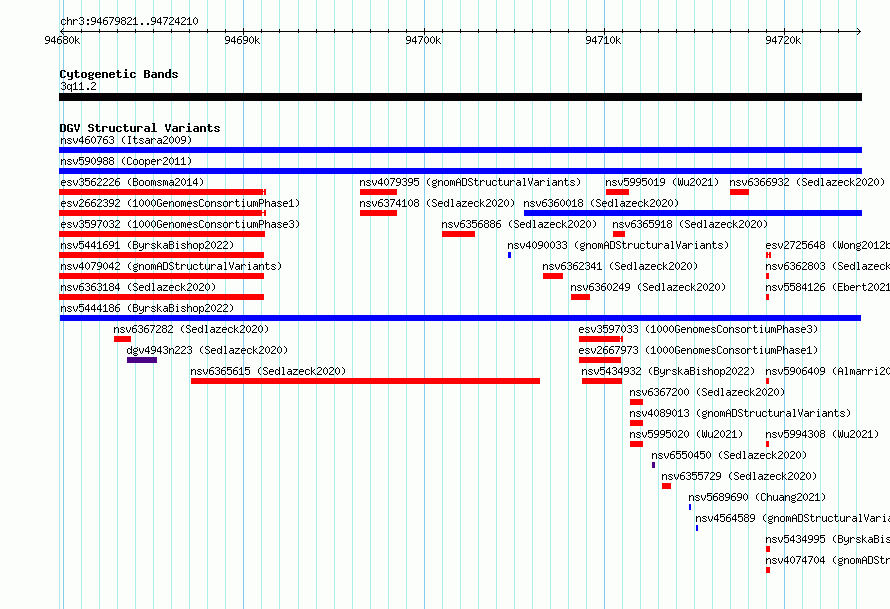The image size is (890, 609).
Task: Select the red bar under nsv4089013
Action: click(636, 423)
